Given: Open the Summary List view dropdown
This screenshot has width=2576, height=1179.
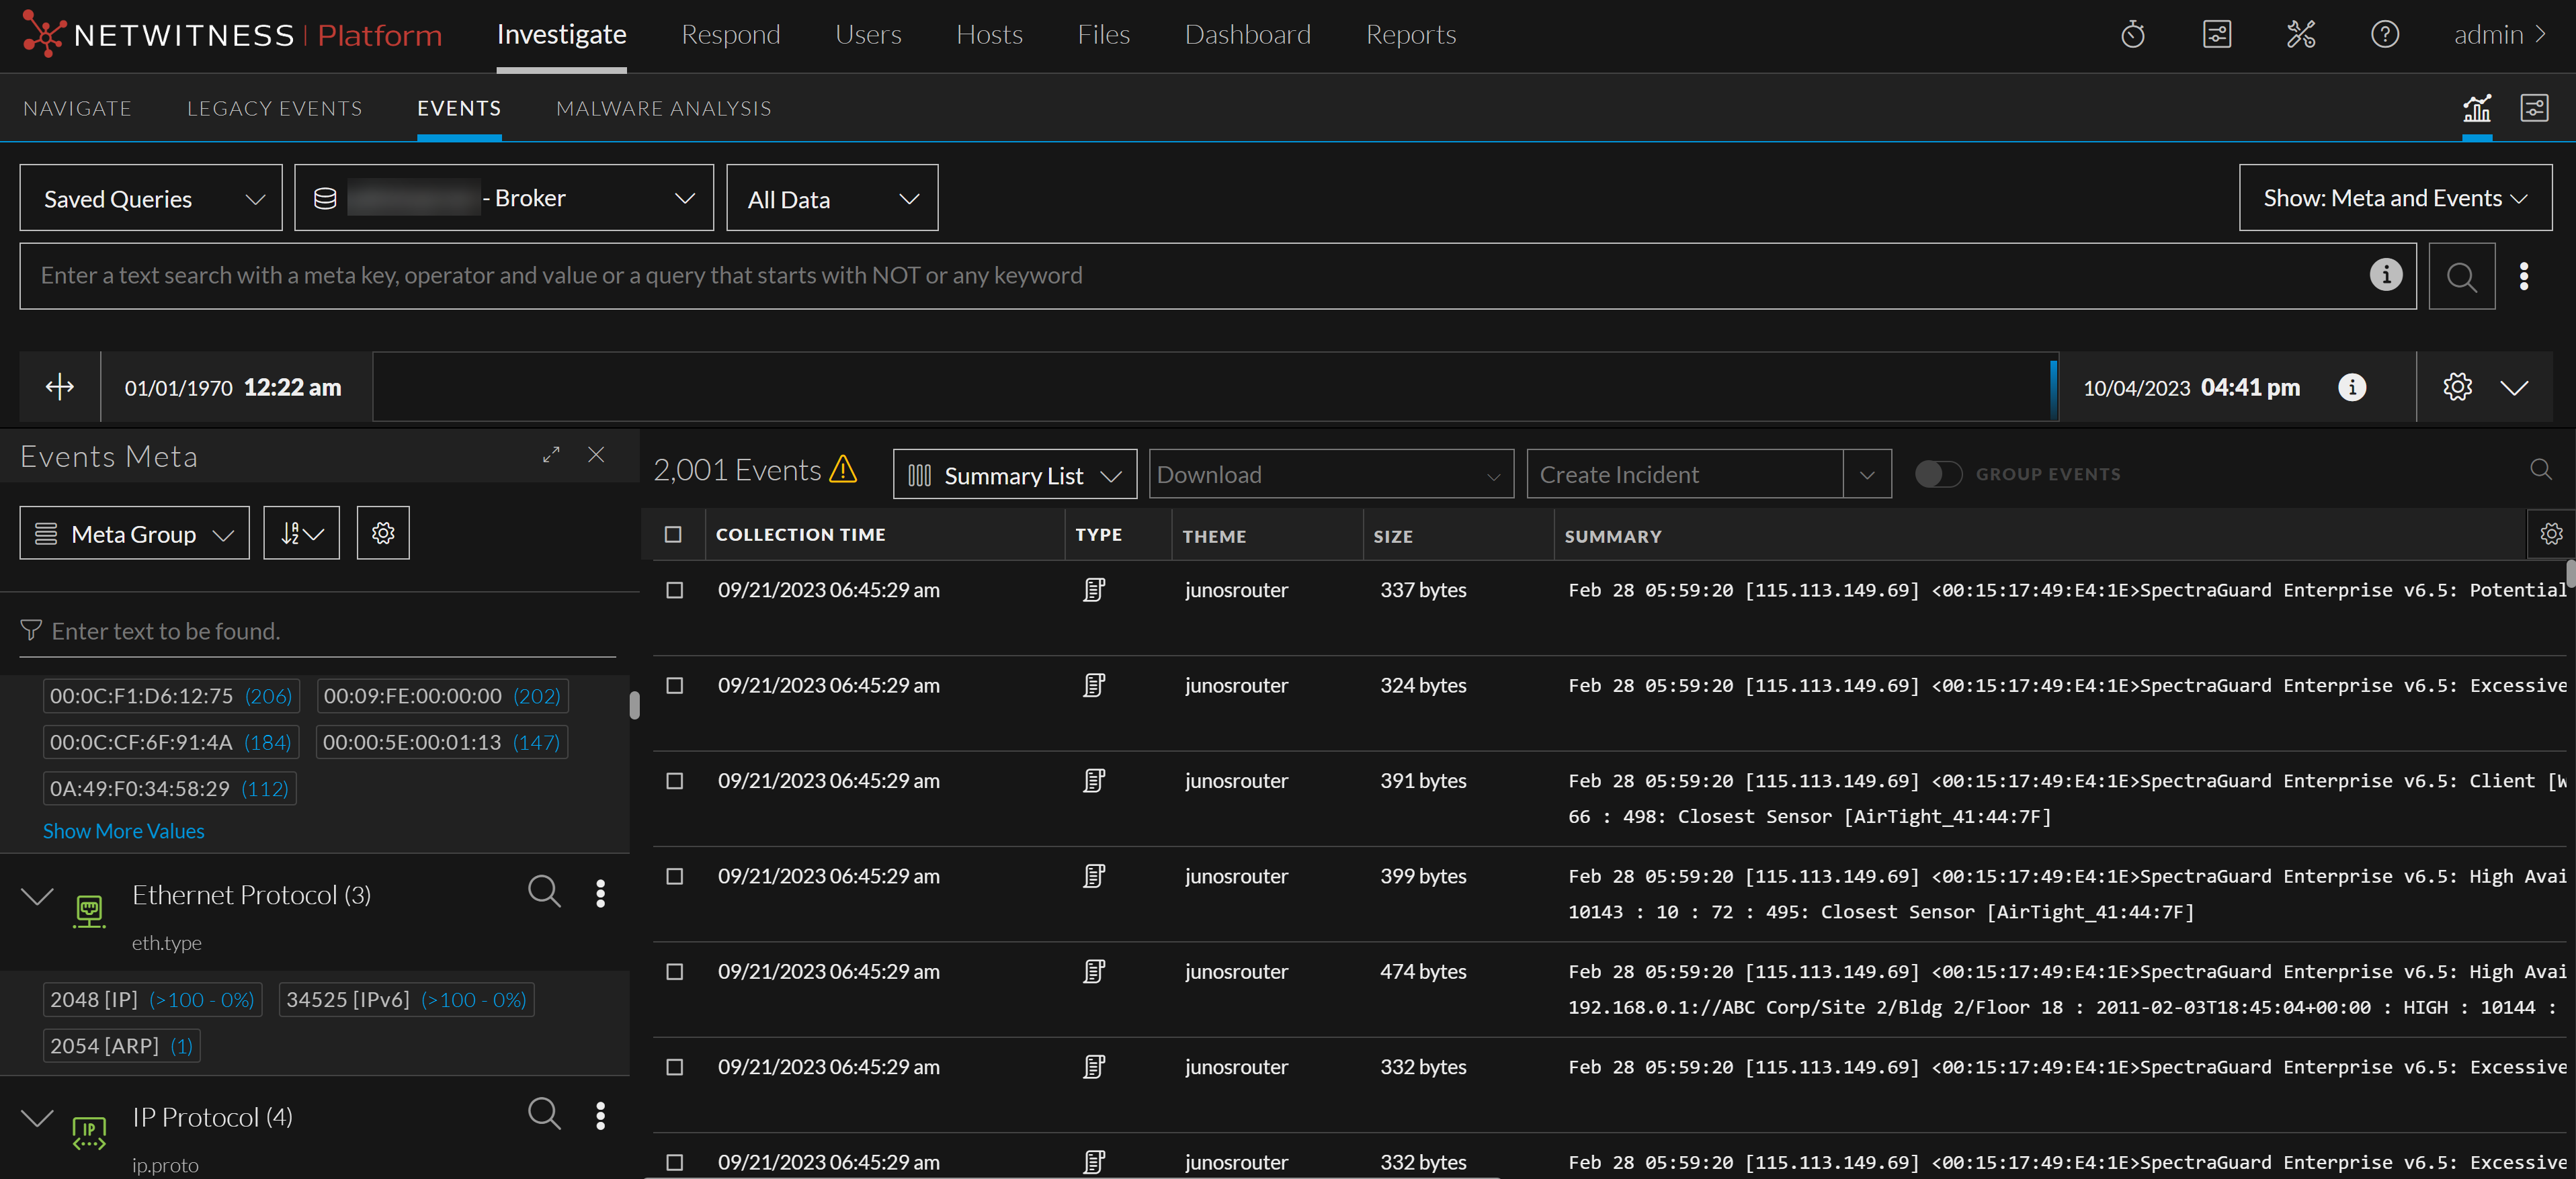Looking at the screenshot, I should pos(1014,475).
